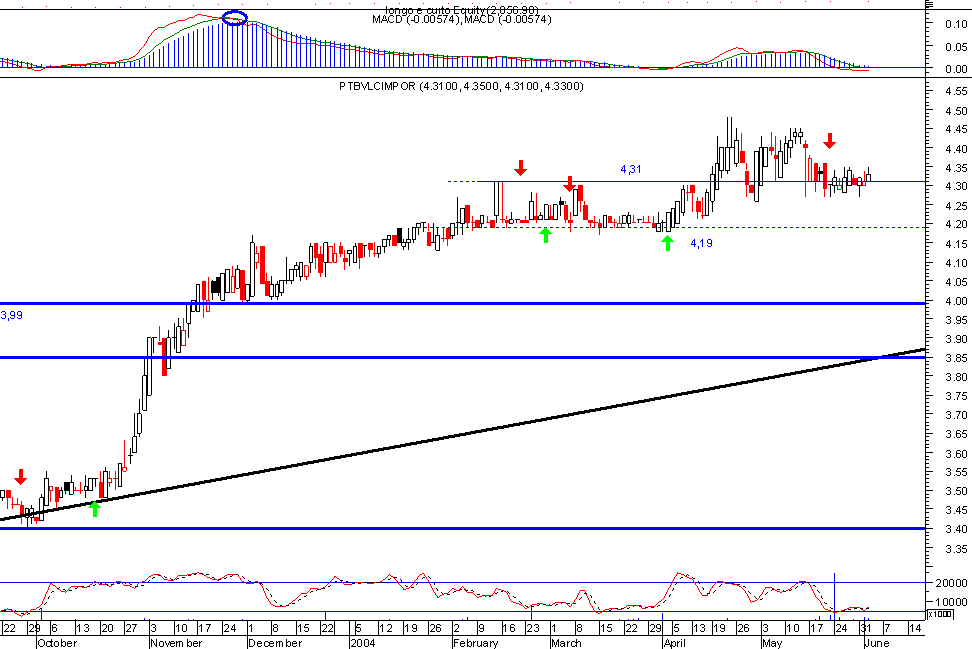This screenshot has width=972, height=649.
Task: Click the 4.55 price axis value
Action: click(x=957, y=91)
